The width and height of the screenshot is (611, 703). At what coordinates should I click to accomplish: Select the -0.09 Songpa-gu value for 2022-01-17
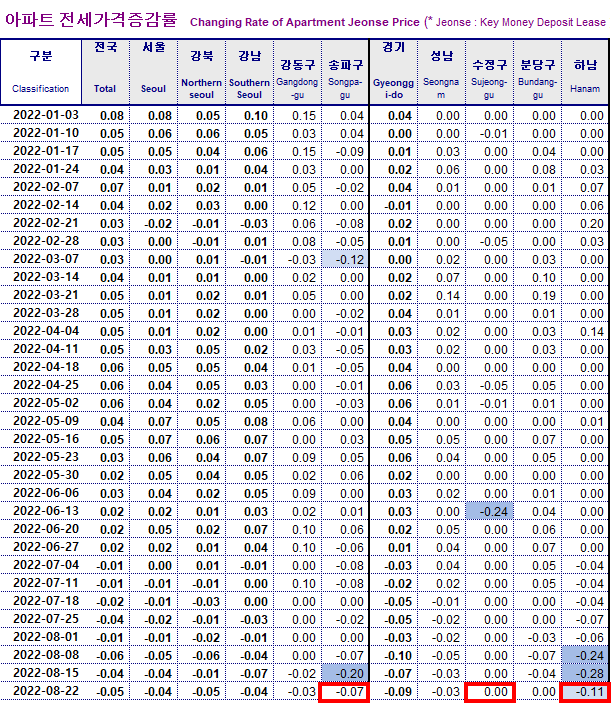click(x=350, y=152)
